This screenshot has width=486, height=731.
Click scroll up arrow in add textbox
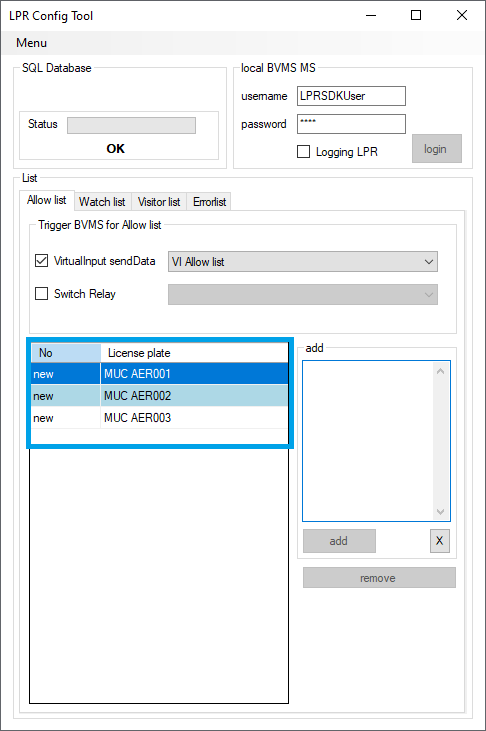point(440,372)
